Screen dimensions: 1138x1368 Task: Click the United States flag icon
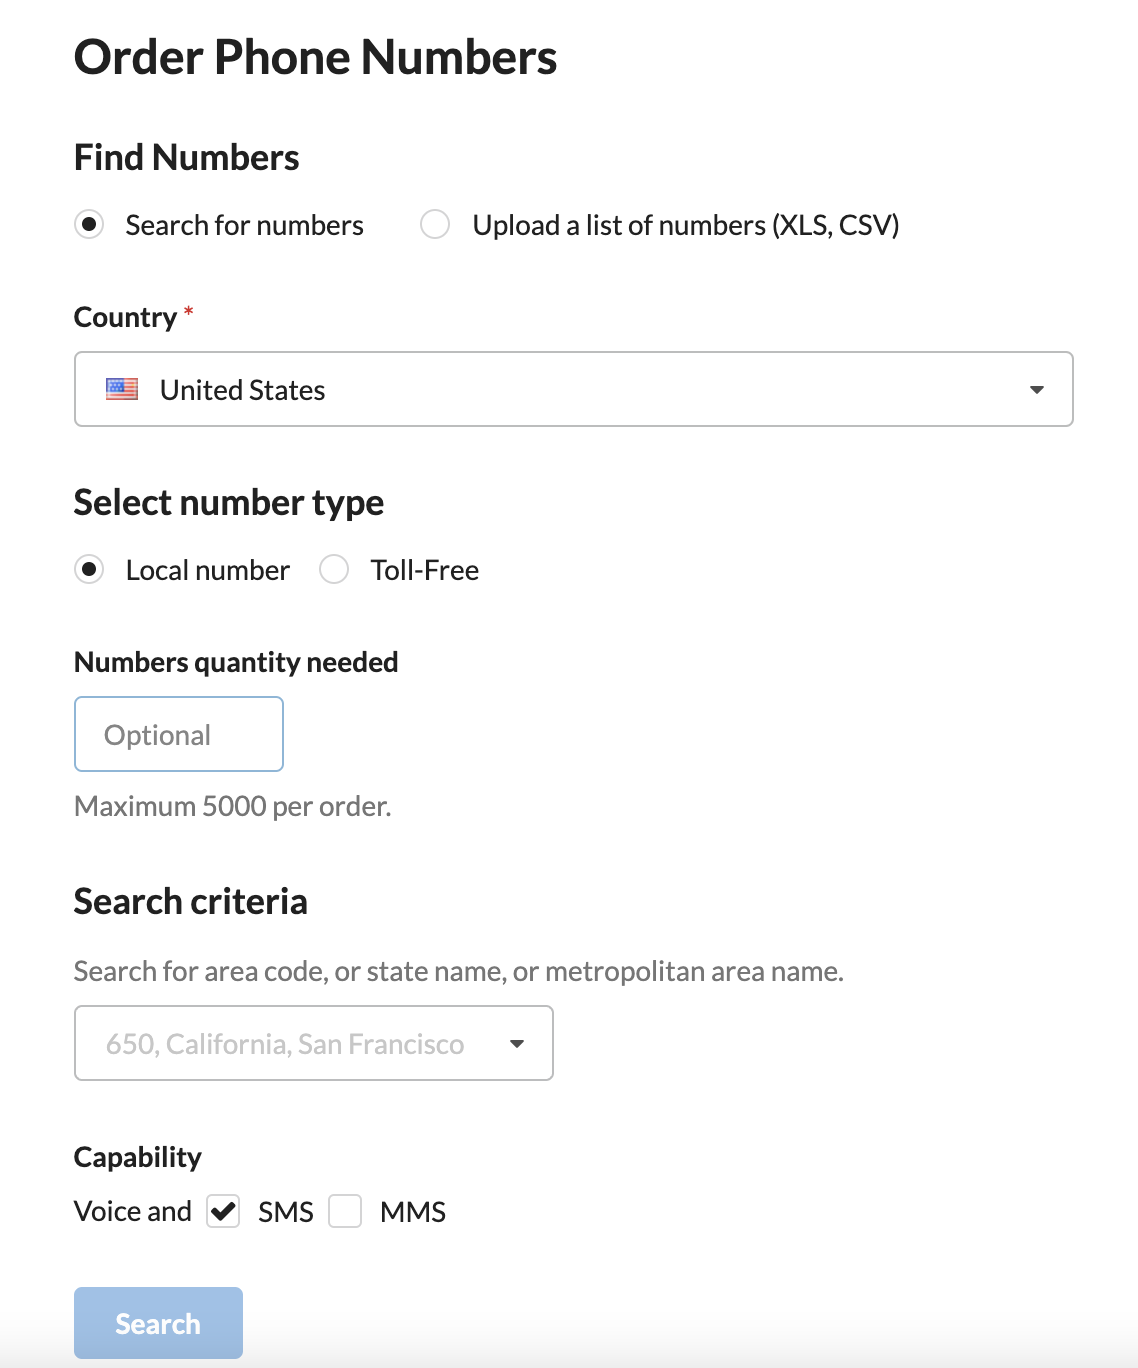pos(122,389)
